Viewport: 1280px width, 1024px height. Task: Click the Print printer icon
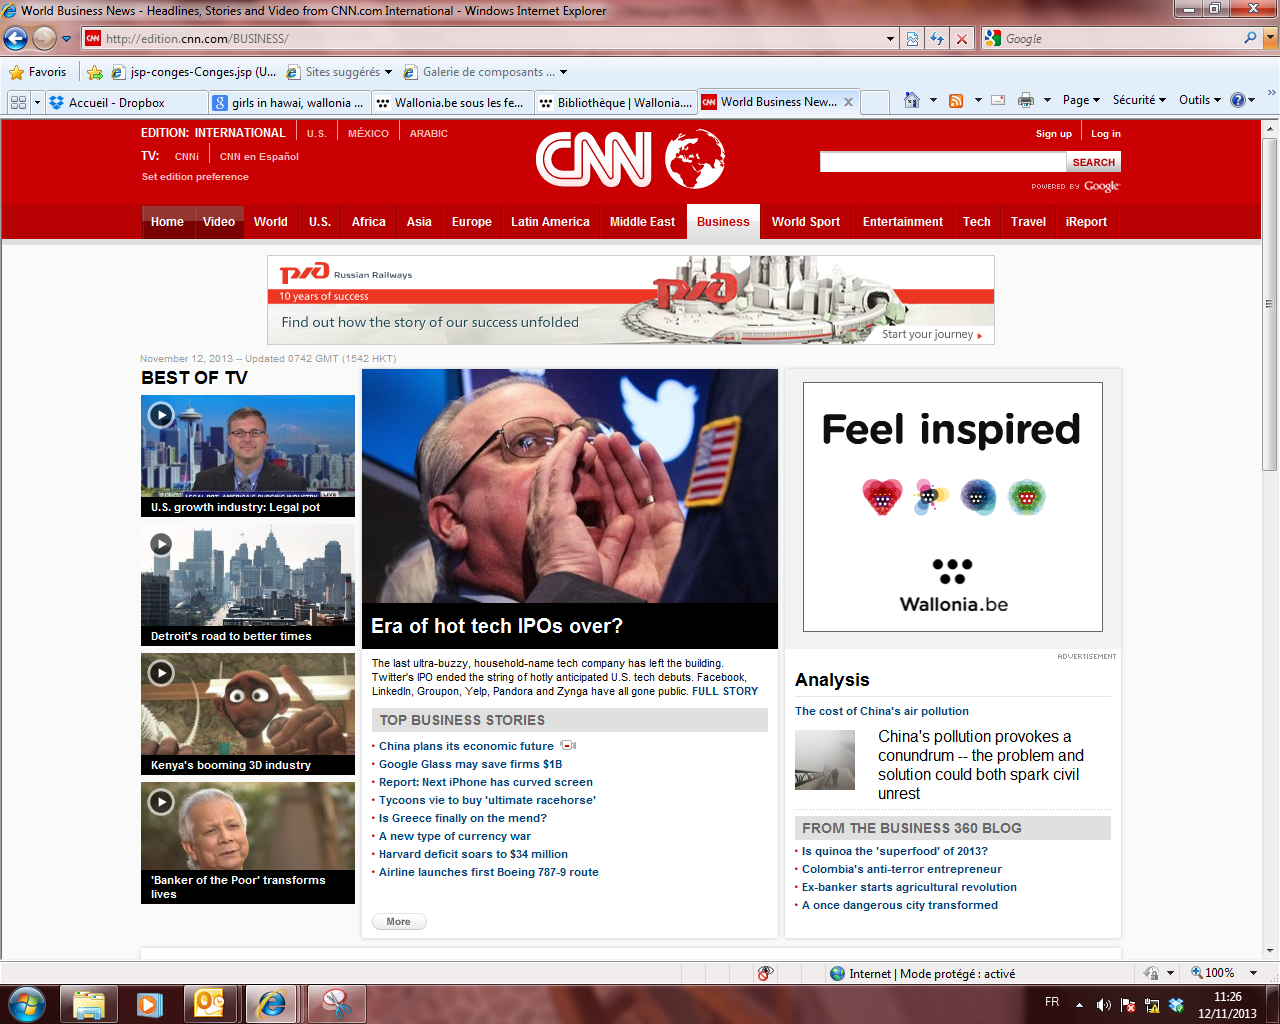click(1025, 100)
